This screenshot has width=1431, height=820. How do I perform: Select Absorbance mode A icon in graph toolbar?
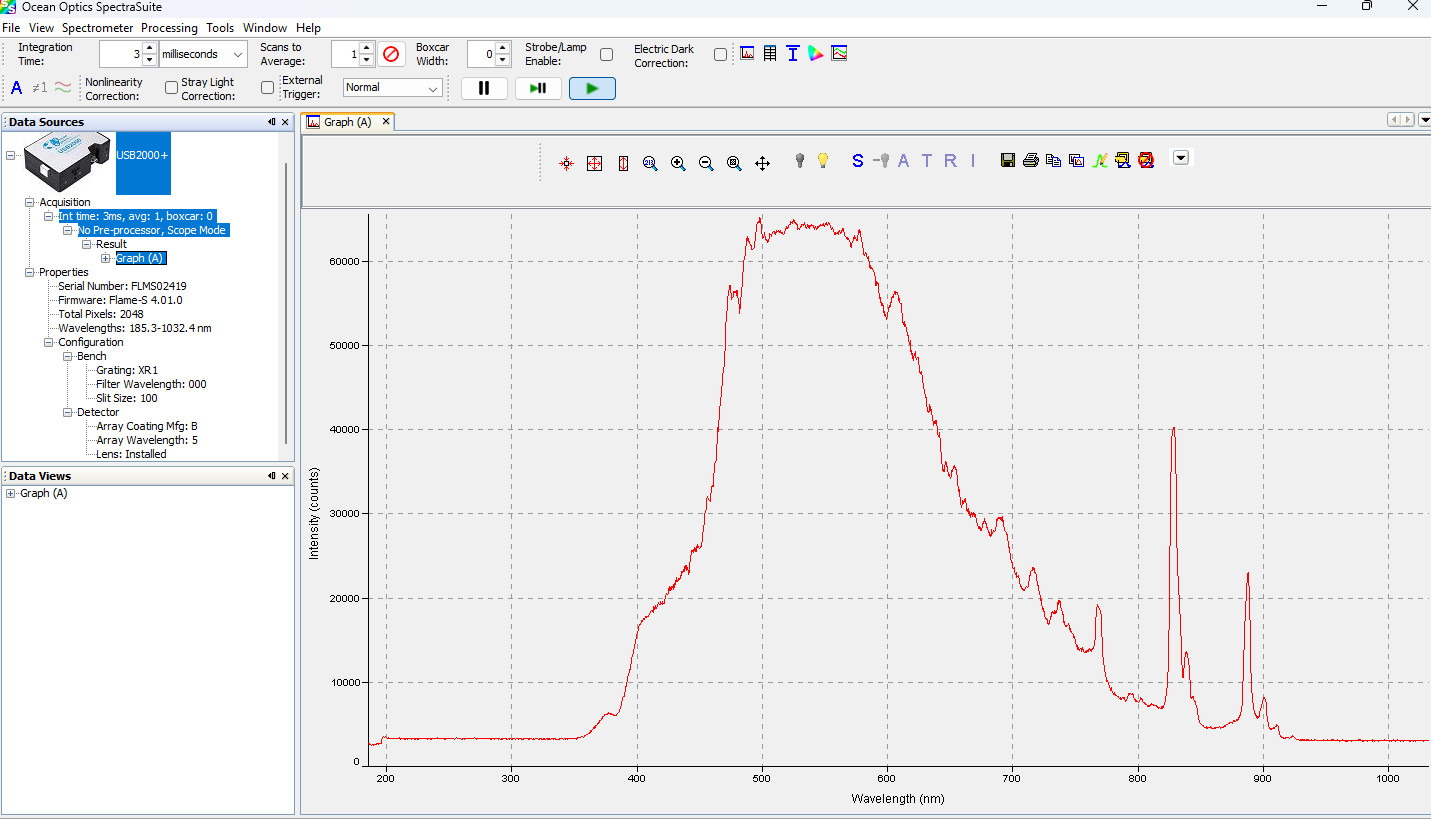point(904,160)
